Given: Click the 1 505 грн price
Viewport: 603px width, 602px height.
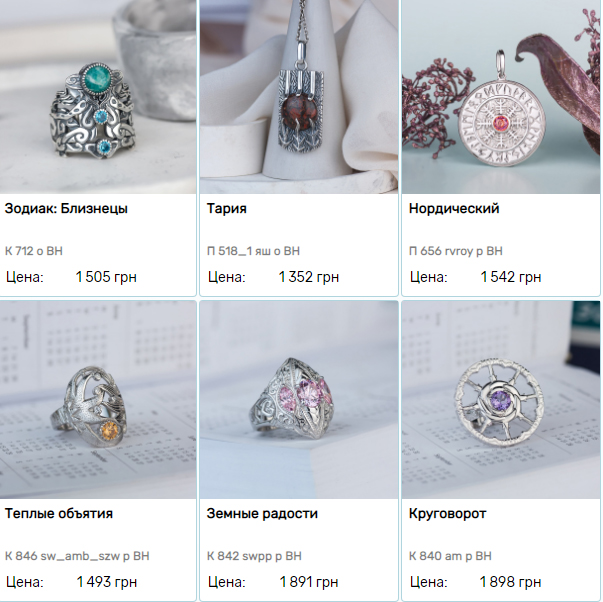Looking at the screenshot, I should pos(106,277).
